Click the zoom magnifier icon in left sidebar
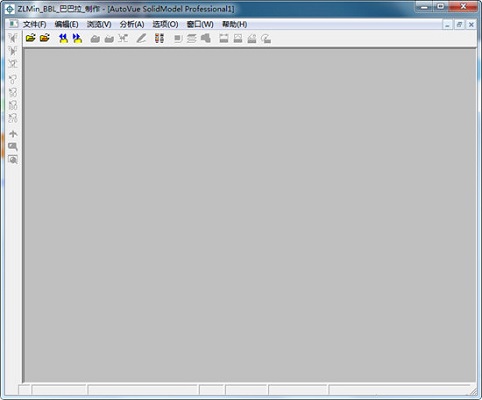Screen dimensions: 482x400 coord(13,146)
